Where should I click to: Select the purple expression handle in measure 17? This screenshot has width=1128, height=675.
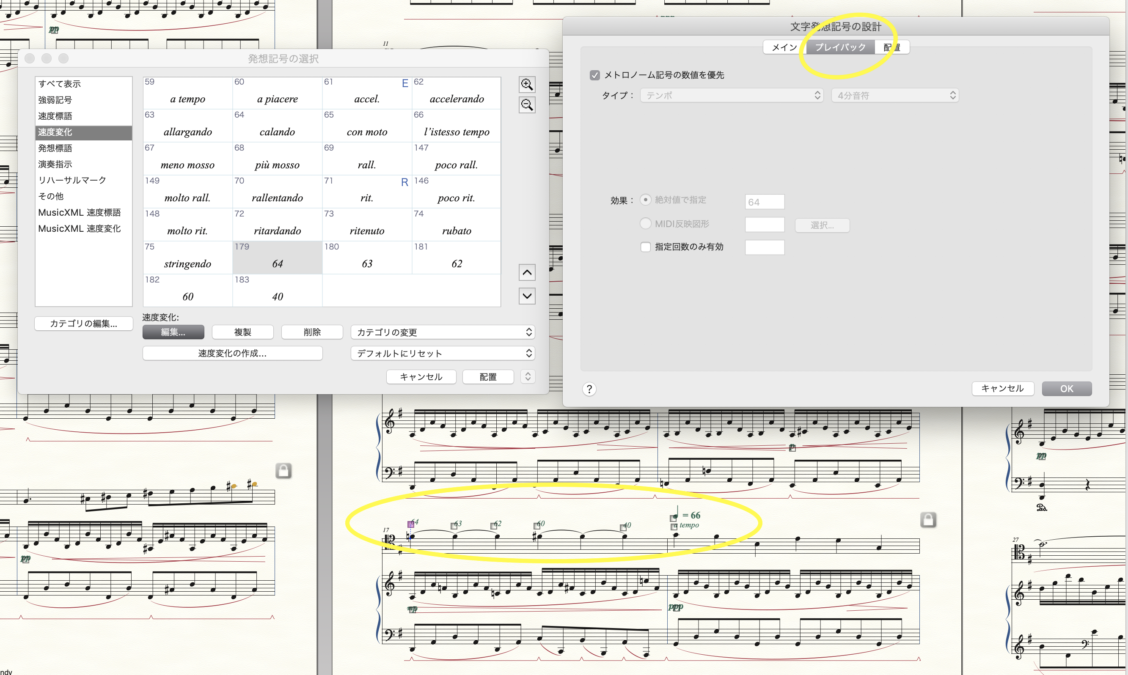(411, 525)
